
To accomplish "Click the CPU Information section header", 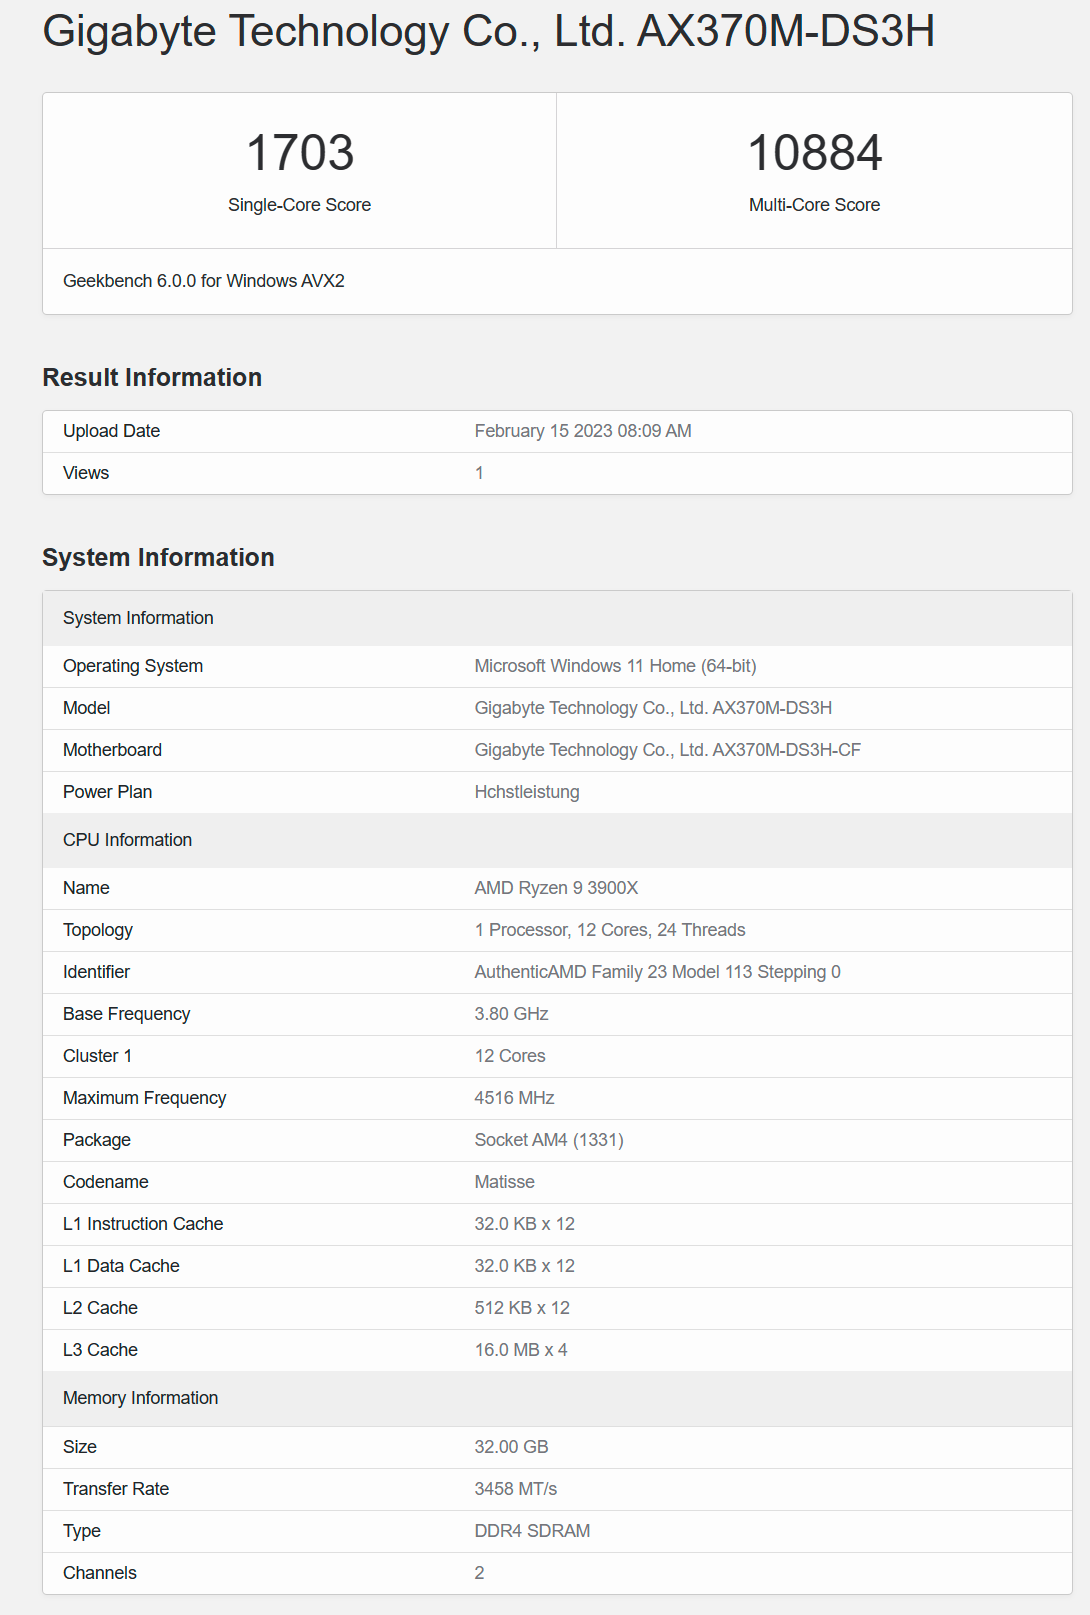I will pos(557,840).
